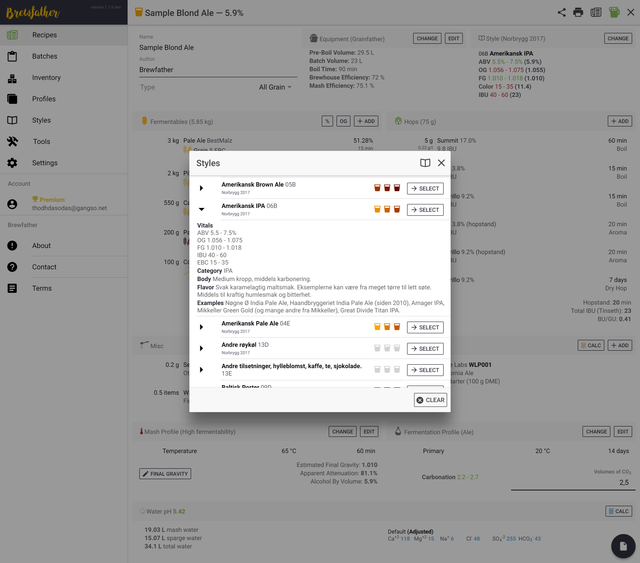Screen dimensions: 640x563
Task: Collapse the Amerikansk IPA details
Action: click(201, 209)
